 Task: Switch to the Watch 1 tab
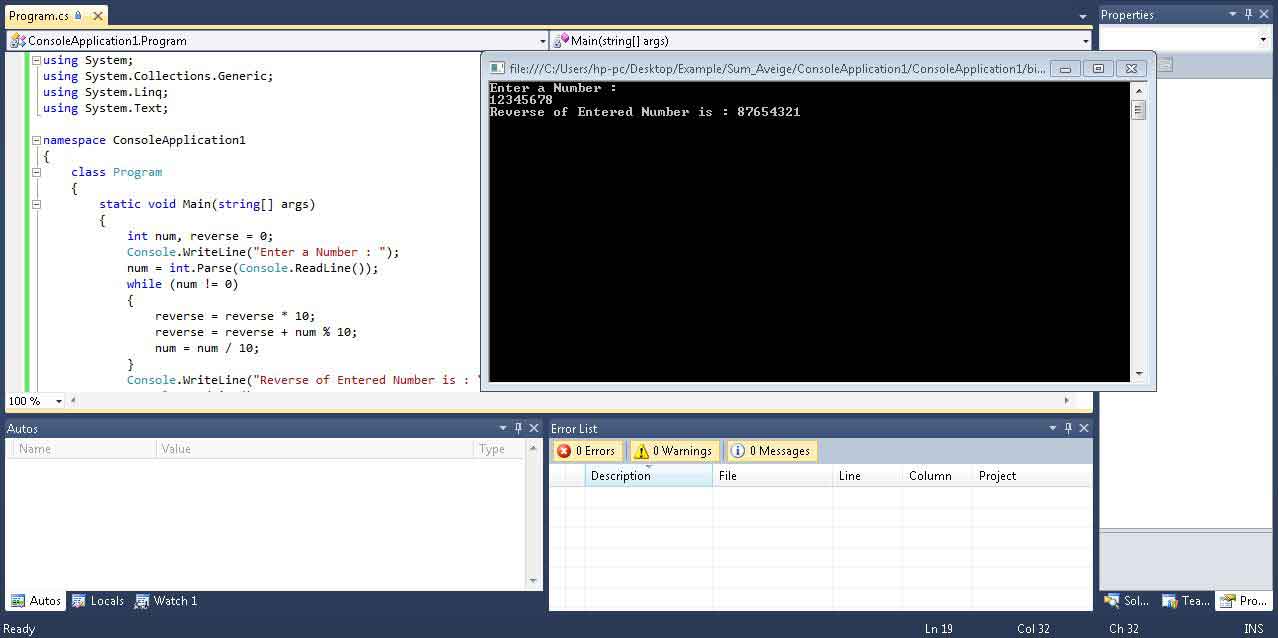166,601
